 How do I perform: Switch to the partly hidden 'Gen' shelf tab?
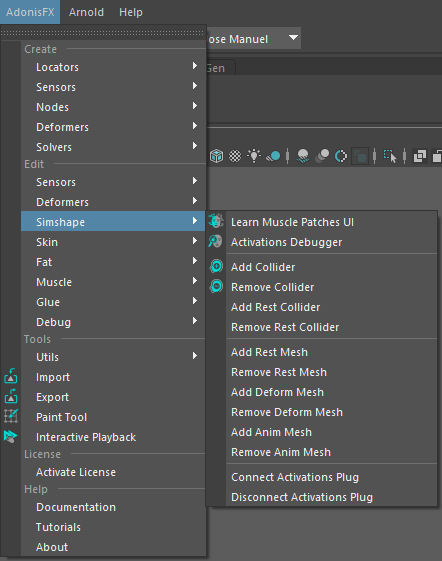click(220, 68)
